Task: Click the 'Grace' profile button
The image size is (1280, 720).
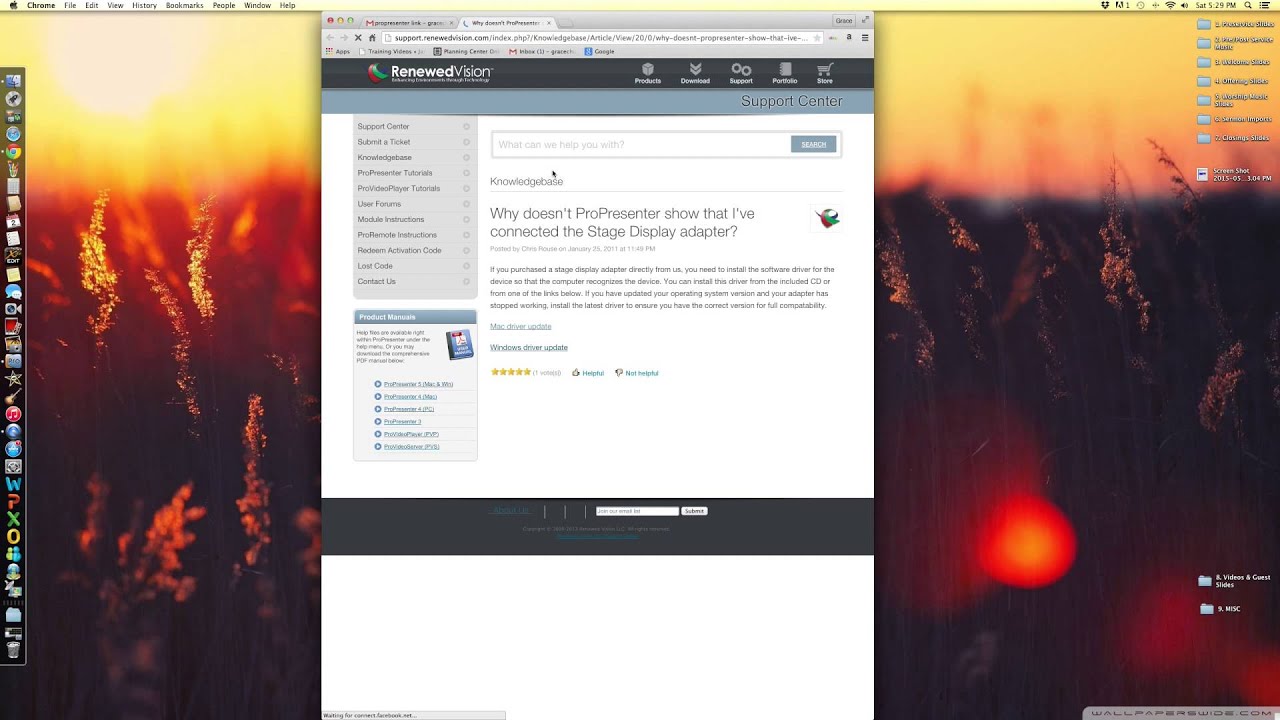Action: point(844,20)
